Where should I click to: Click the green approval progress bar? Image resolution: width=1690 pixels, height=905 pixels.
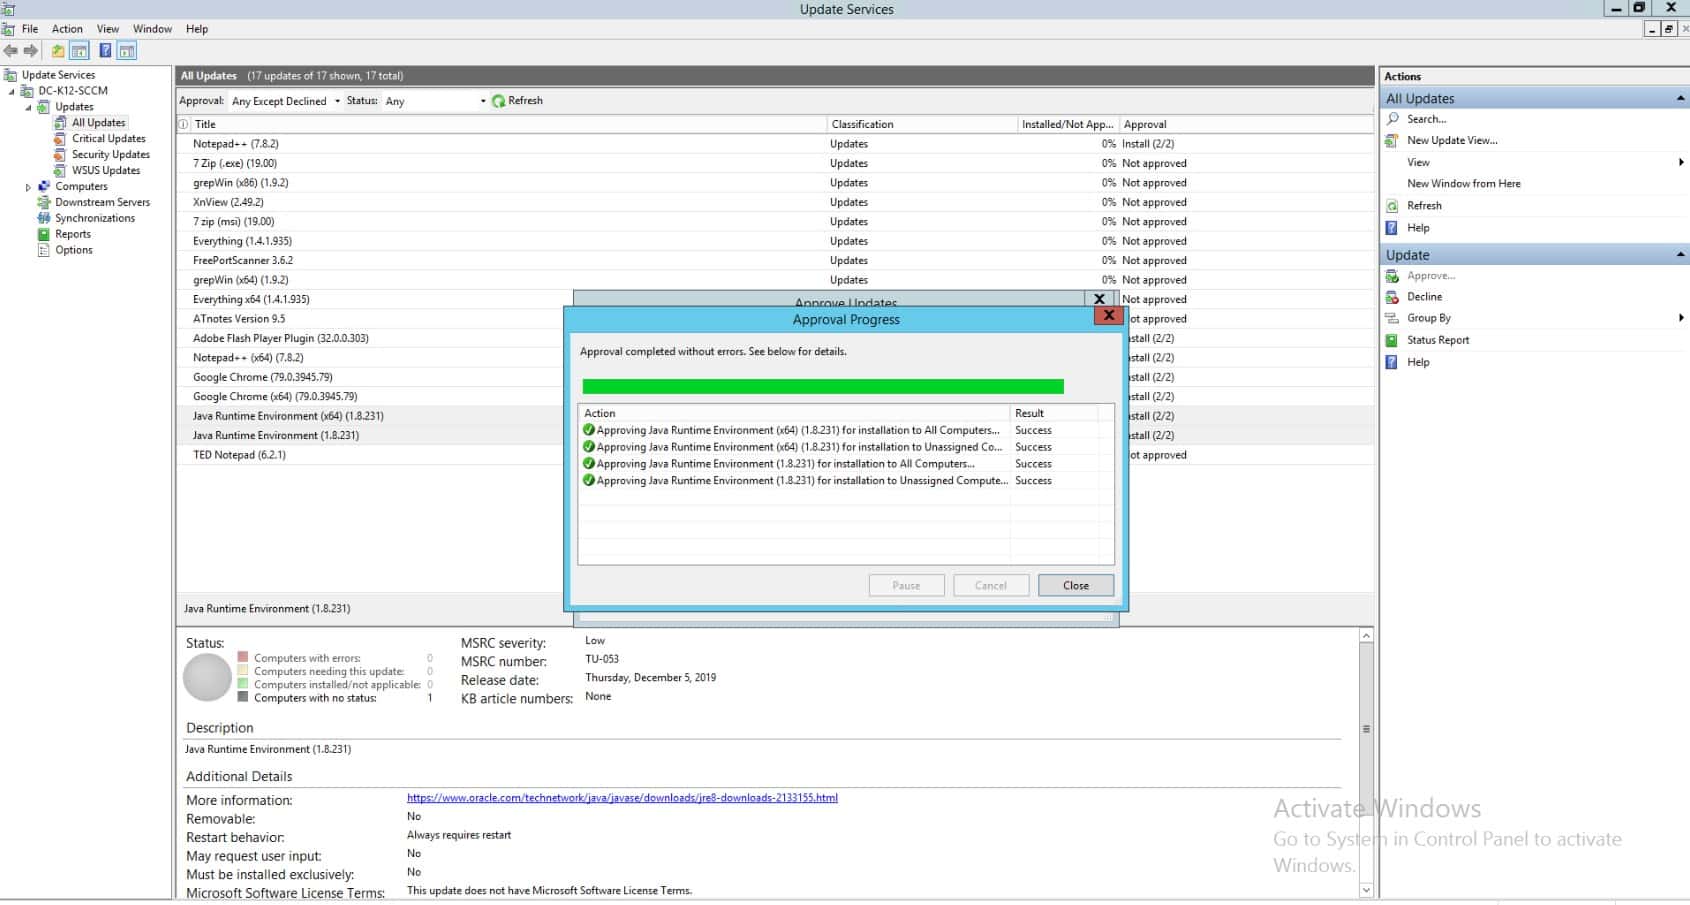tap(823, 385)
